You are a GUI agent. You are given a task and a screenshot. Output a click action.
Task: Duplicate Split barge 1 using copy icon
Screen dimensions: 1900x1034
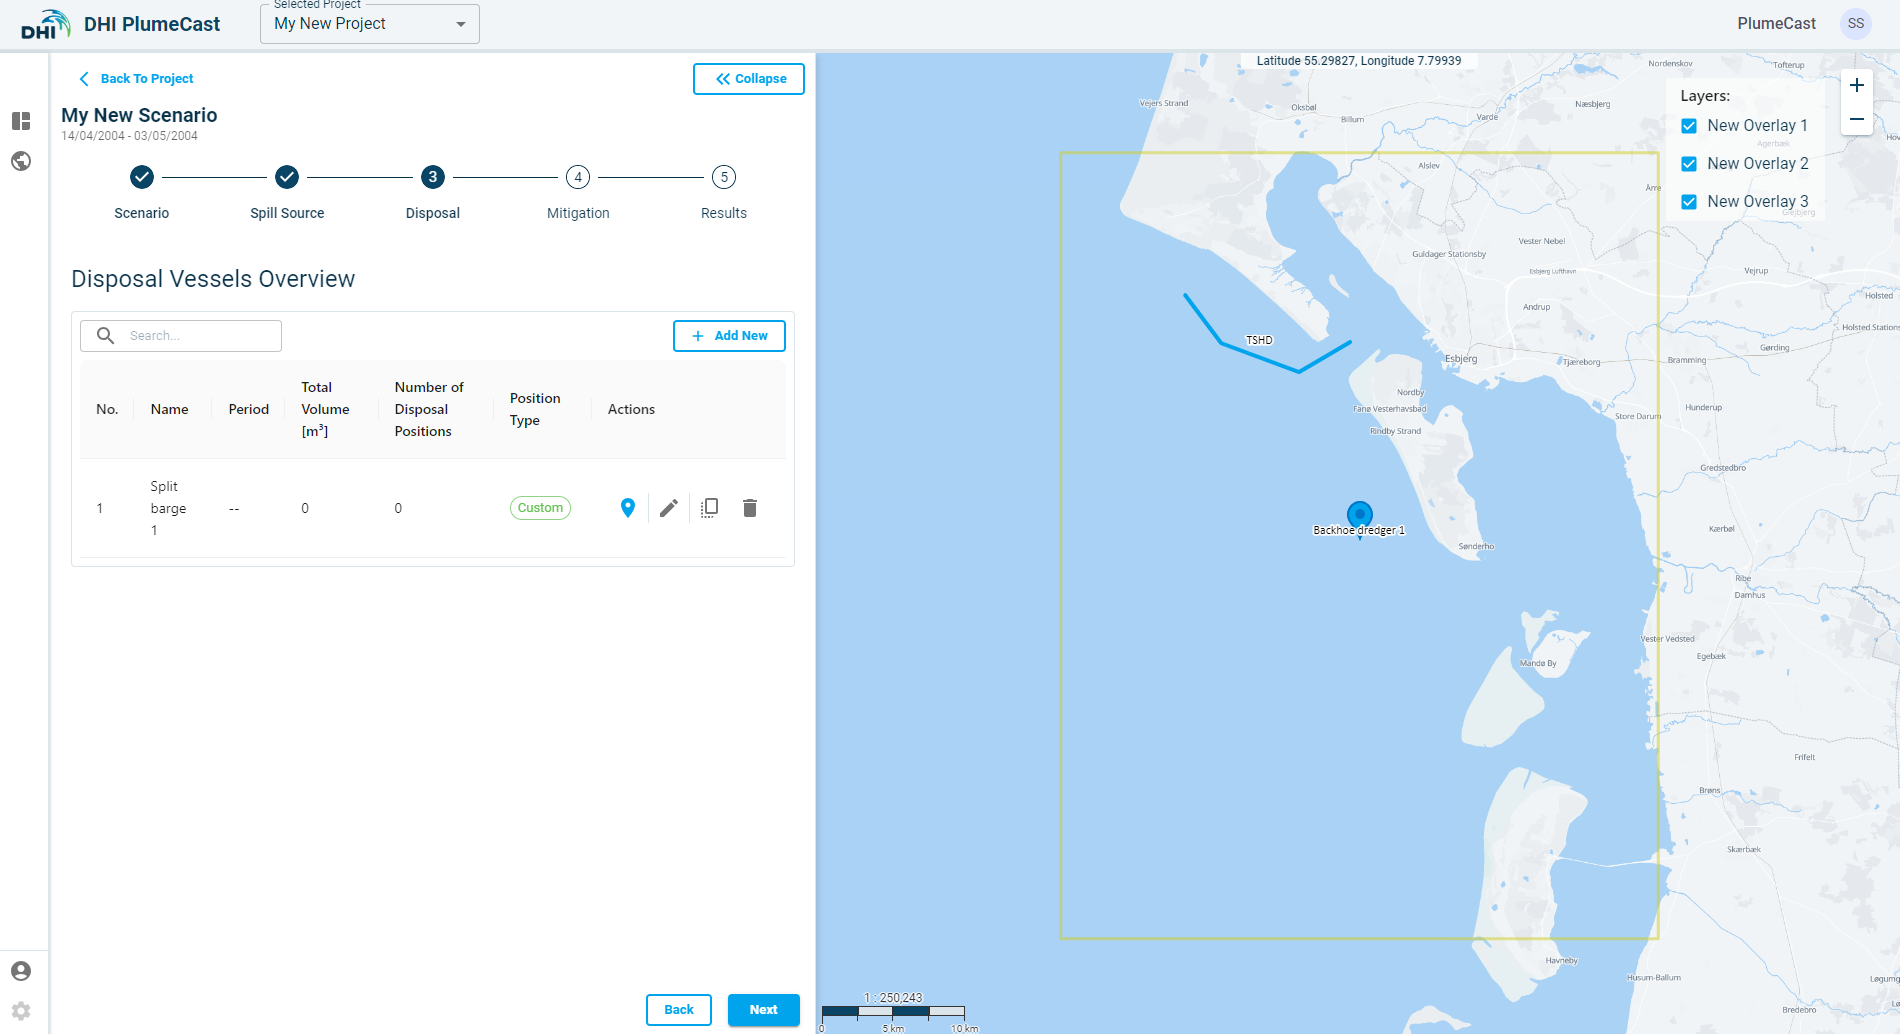[x=710, y=508]
